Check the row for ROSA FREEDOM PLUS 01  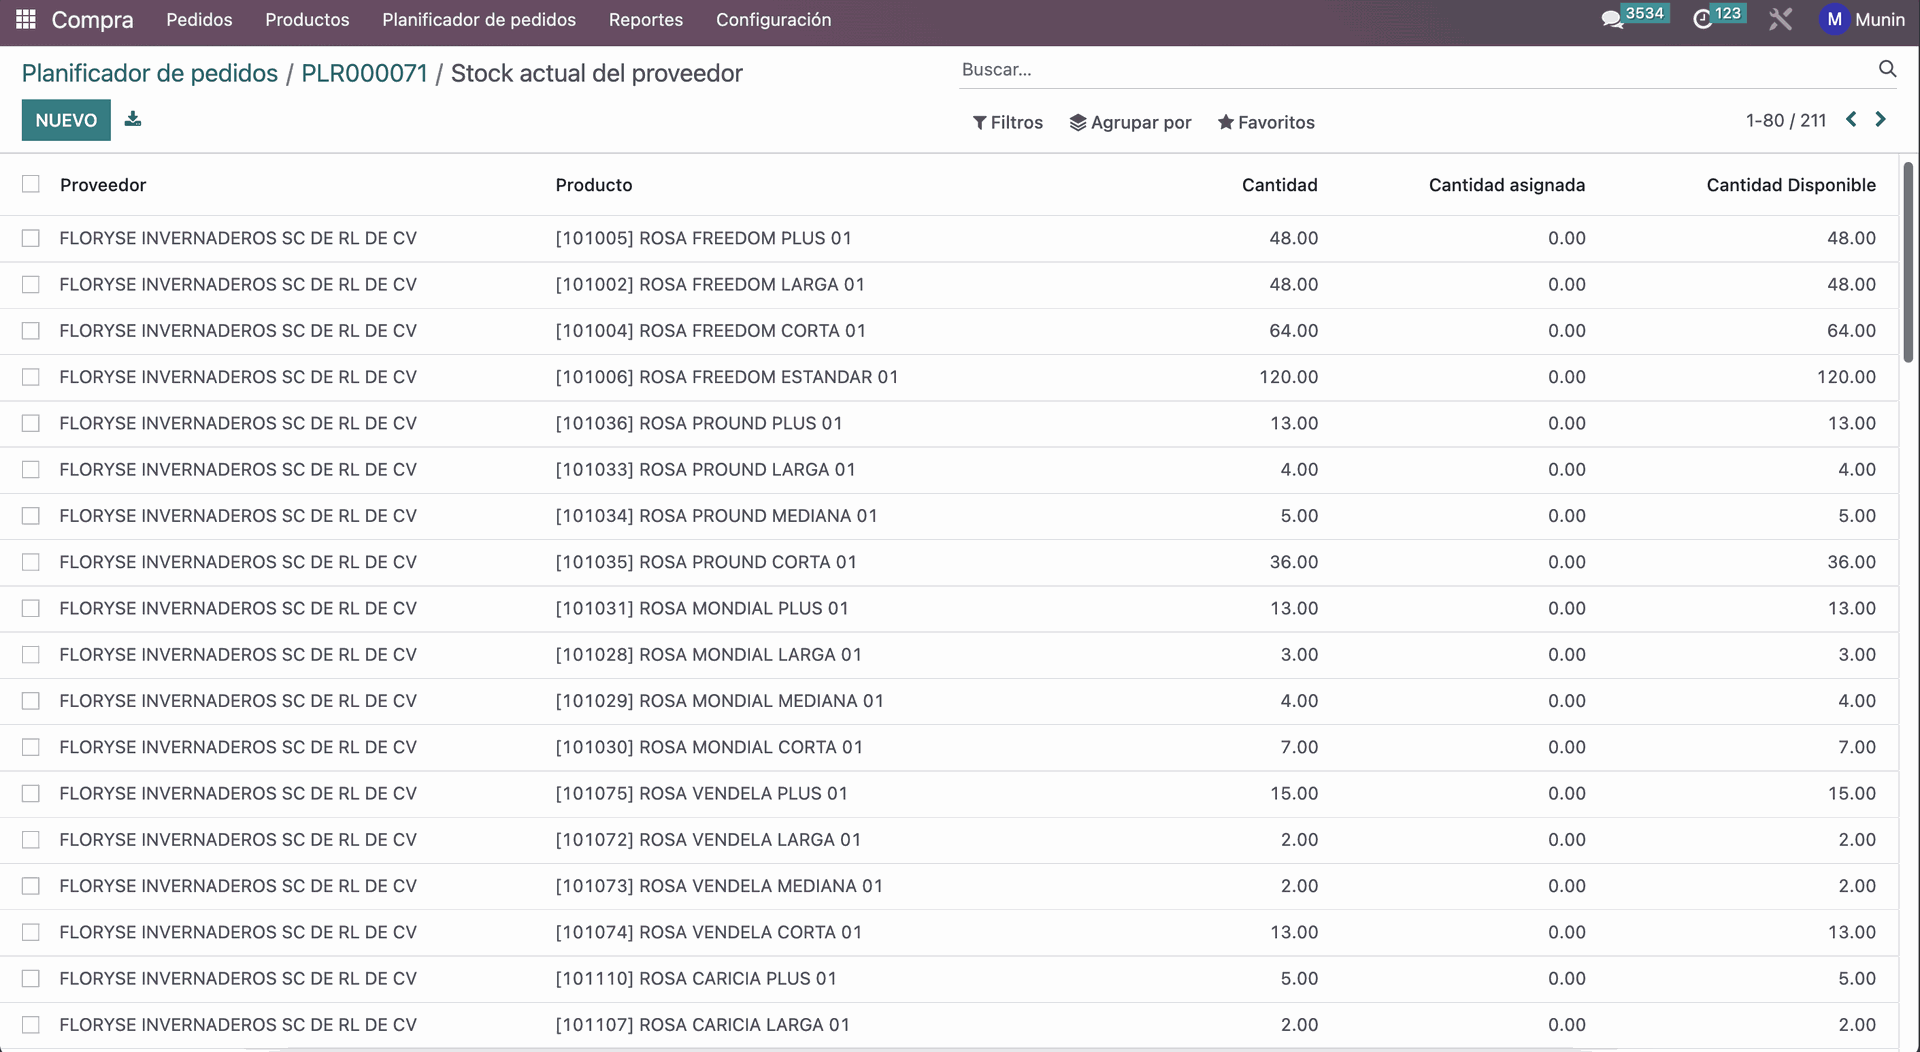click(x=31, y=238)
